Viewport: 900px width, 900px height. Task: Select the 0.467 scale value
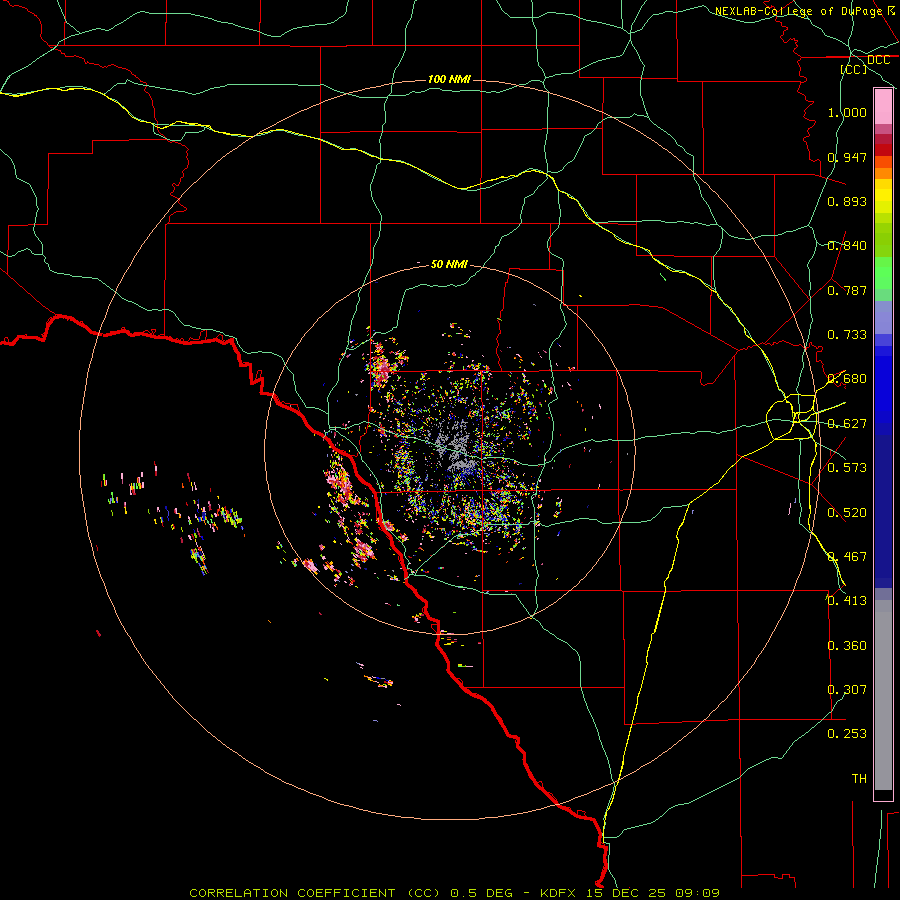pyautogui.click(x=847, y=557)
